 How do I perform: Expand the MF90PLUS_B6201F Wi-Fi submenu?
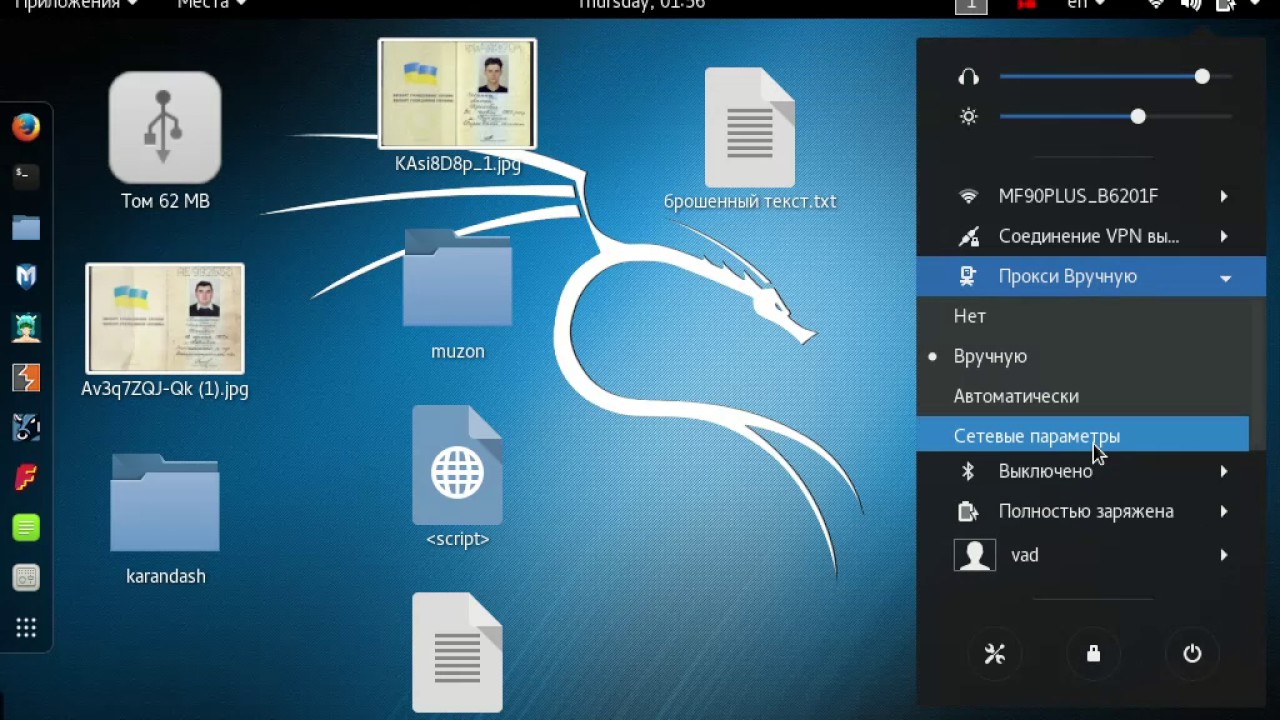(x=1091, y=196)
